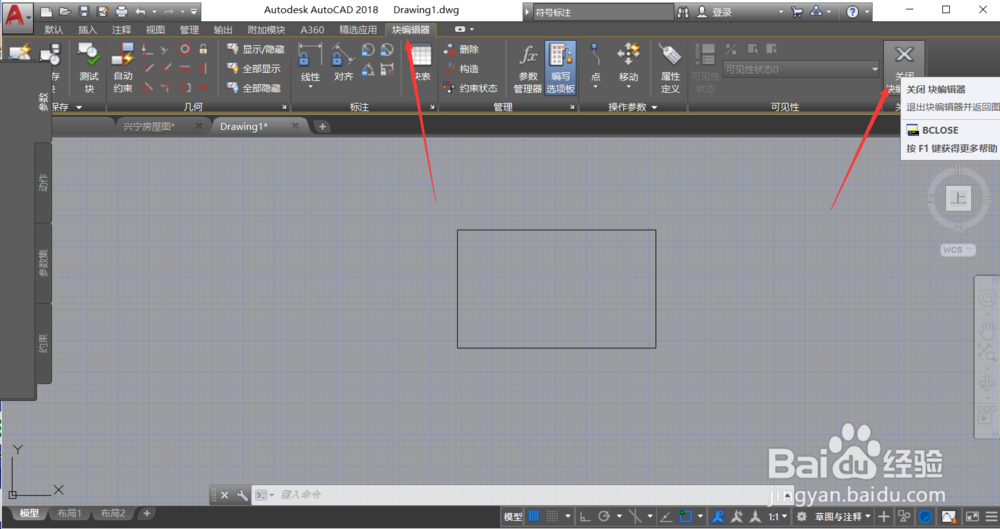
Task: Open the 草图与注释 workspace dropdown
Action: (842, 516)
